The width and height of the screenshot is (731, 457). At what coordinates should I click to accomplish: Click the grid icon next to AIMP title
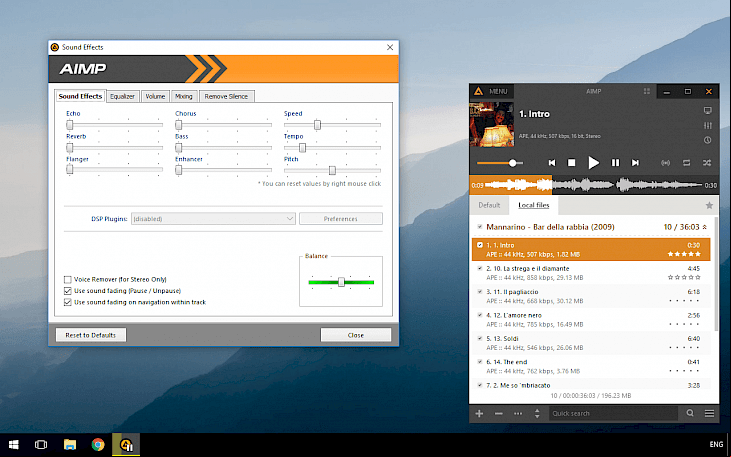click(647, 91)
